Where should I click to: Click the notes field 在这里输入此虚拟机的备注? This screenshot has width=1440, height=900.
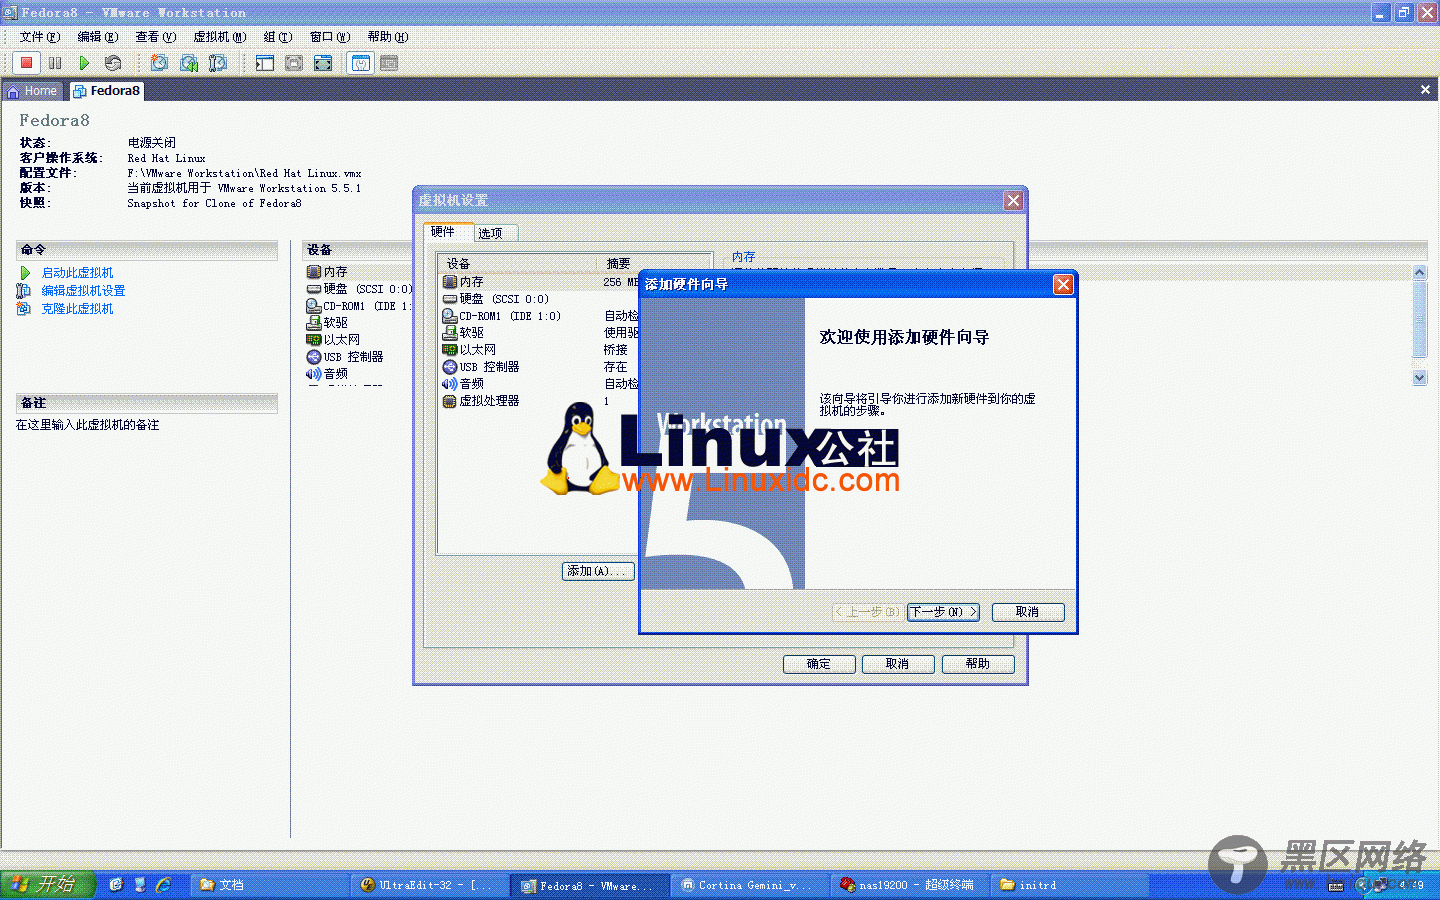click(87, 425)
